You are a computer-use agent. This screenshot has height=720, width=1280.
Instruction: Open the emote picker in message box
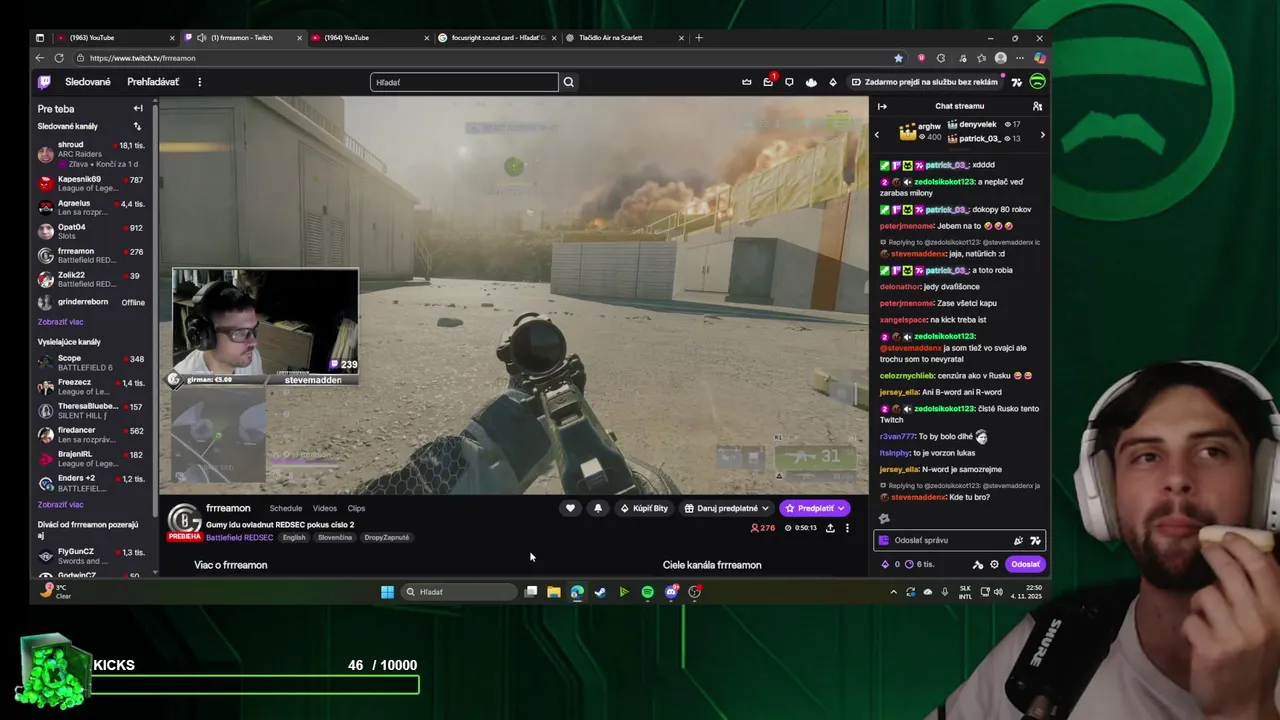pyautogui.click(x=1035, y=540)
